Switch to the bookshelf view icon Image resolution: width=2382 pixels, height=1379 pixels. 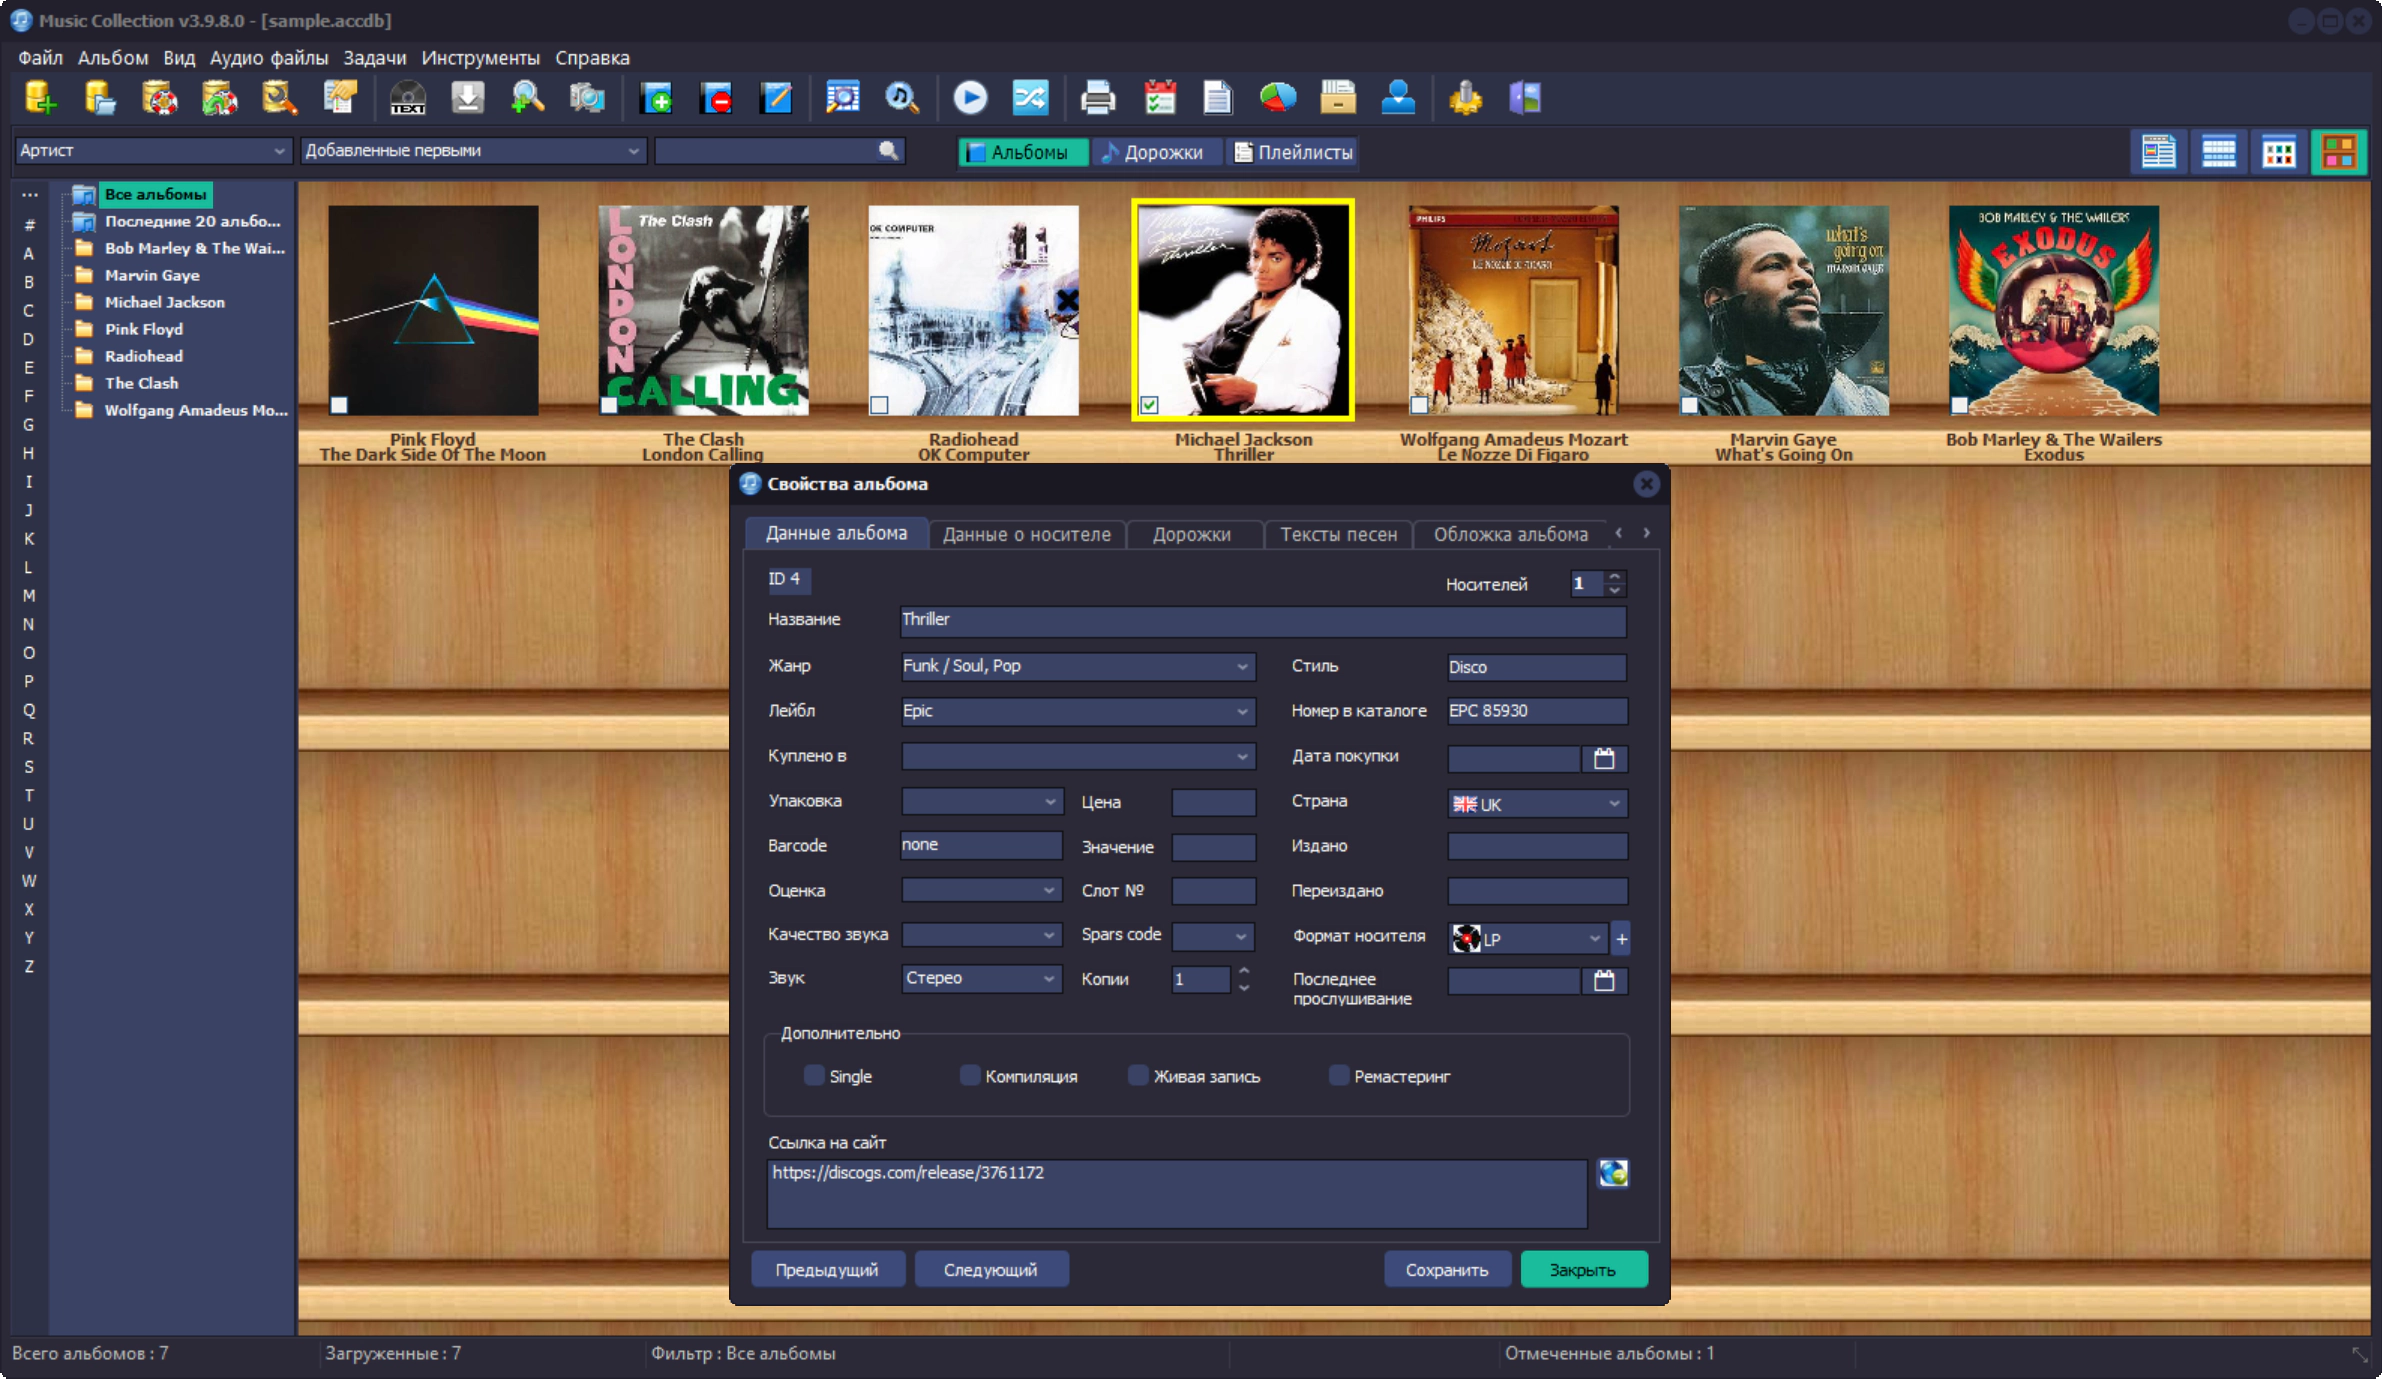pyautogui.click(x=2339, y=152)
